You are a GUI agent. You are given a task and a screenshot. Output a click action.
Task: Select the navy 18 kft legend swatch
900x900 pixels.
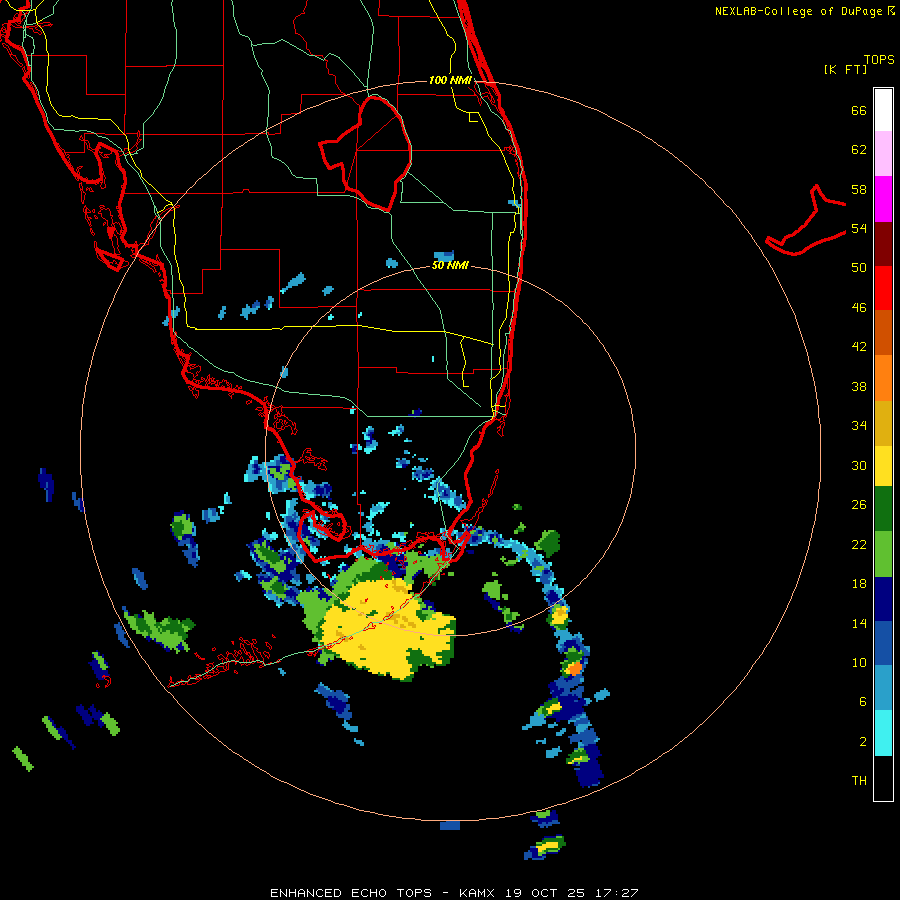(x=883, y=599)
